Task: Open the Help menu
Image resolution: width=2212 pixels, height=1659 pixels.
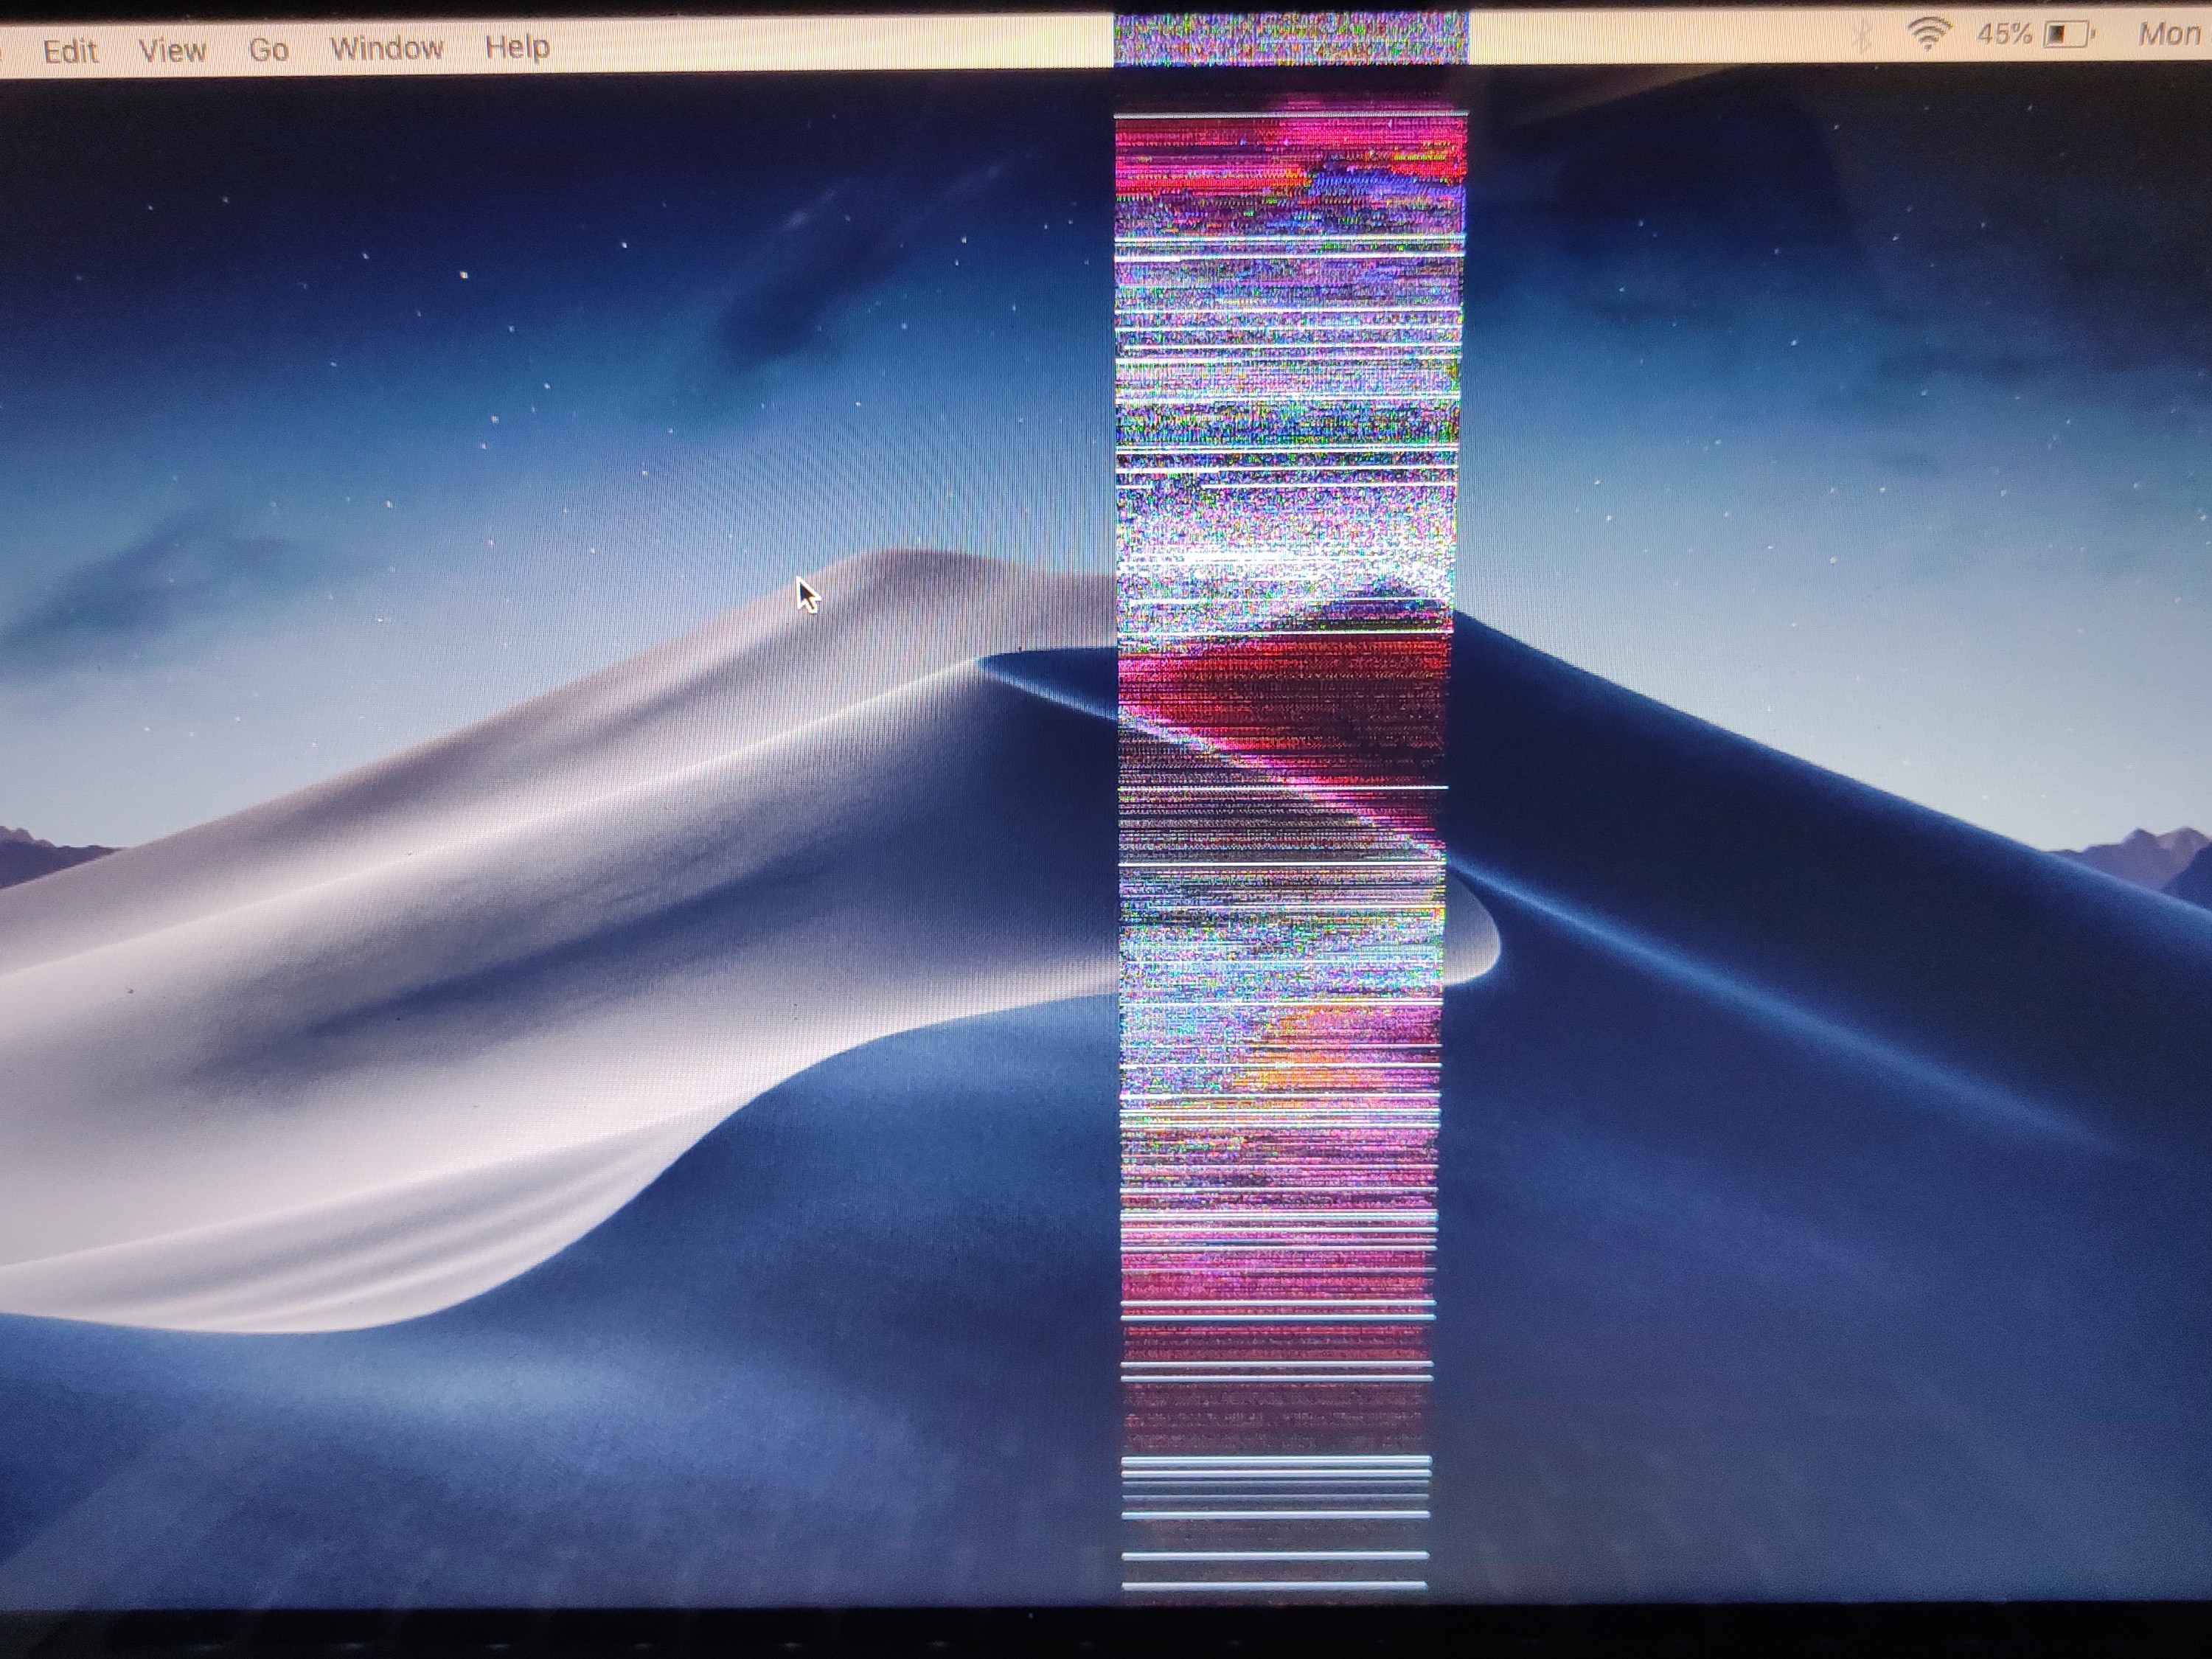Action: point(517,46)
